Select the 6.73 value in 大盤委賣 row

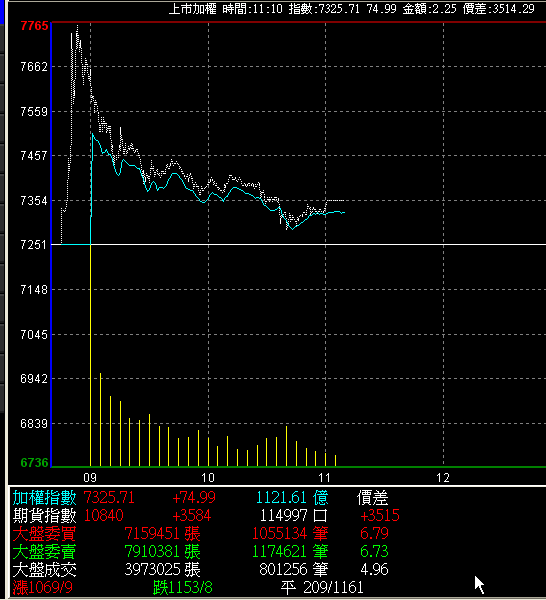(375, 551)
